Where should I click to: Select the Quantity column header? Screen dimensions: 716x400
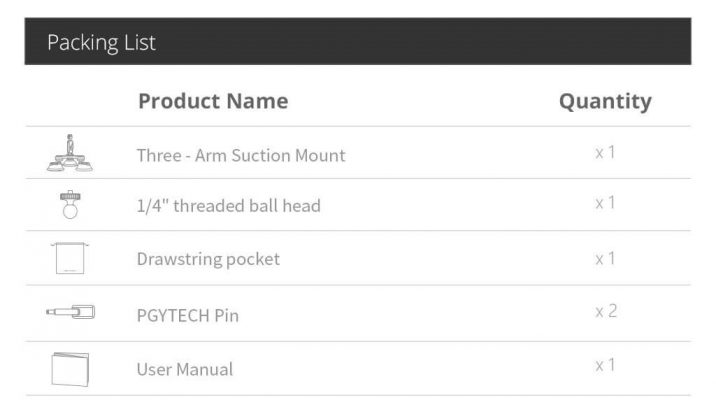coord(605,101)
